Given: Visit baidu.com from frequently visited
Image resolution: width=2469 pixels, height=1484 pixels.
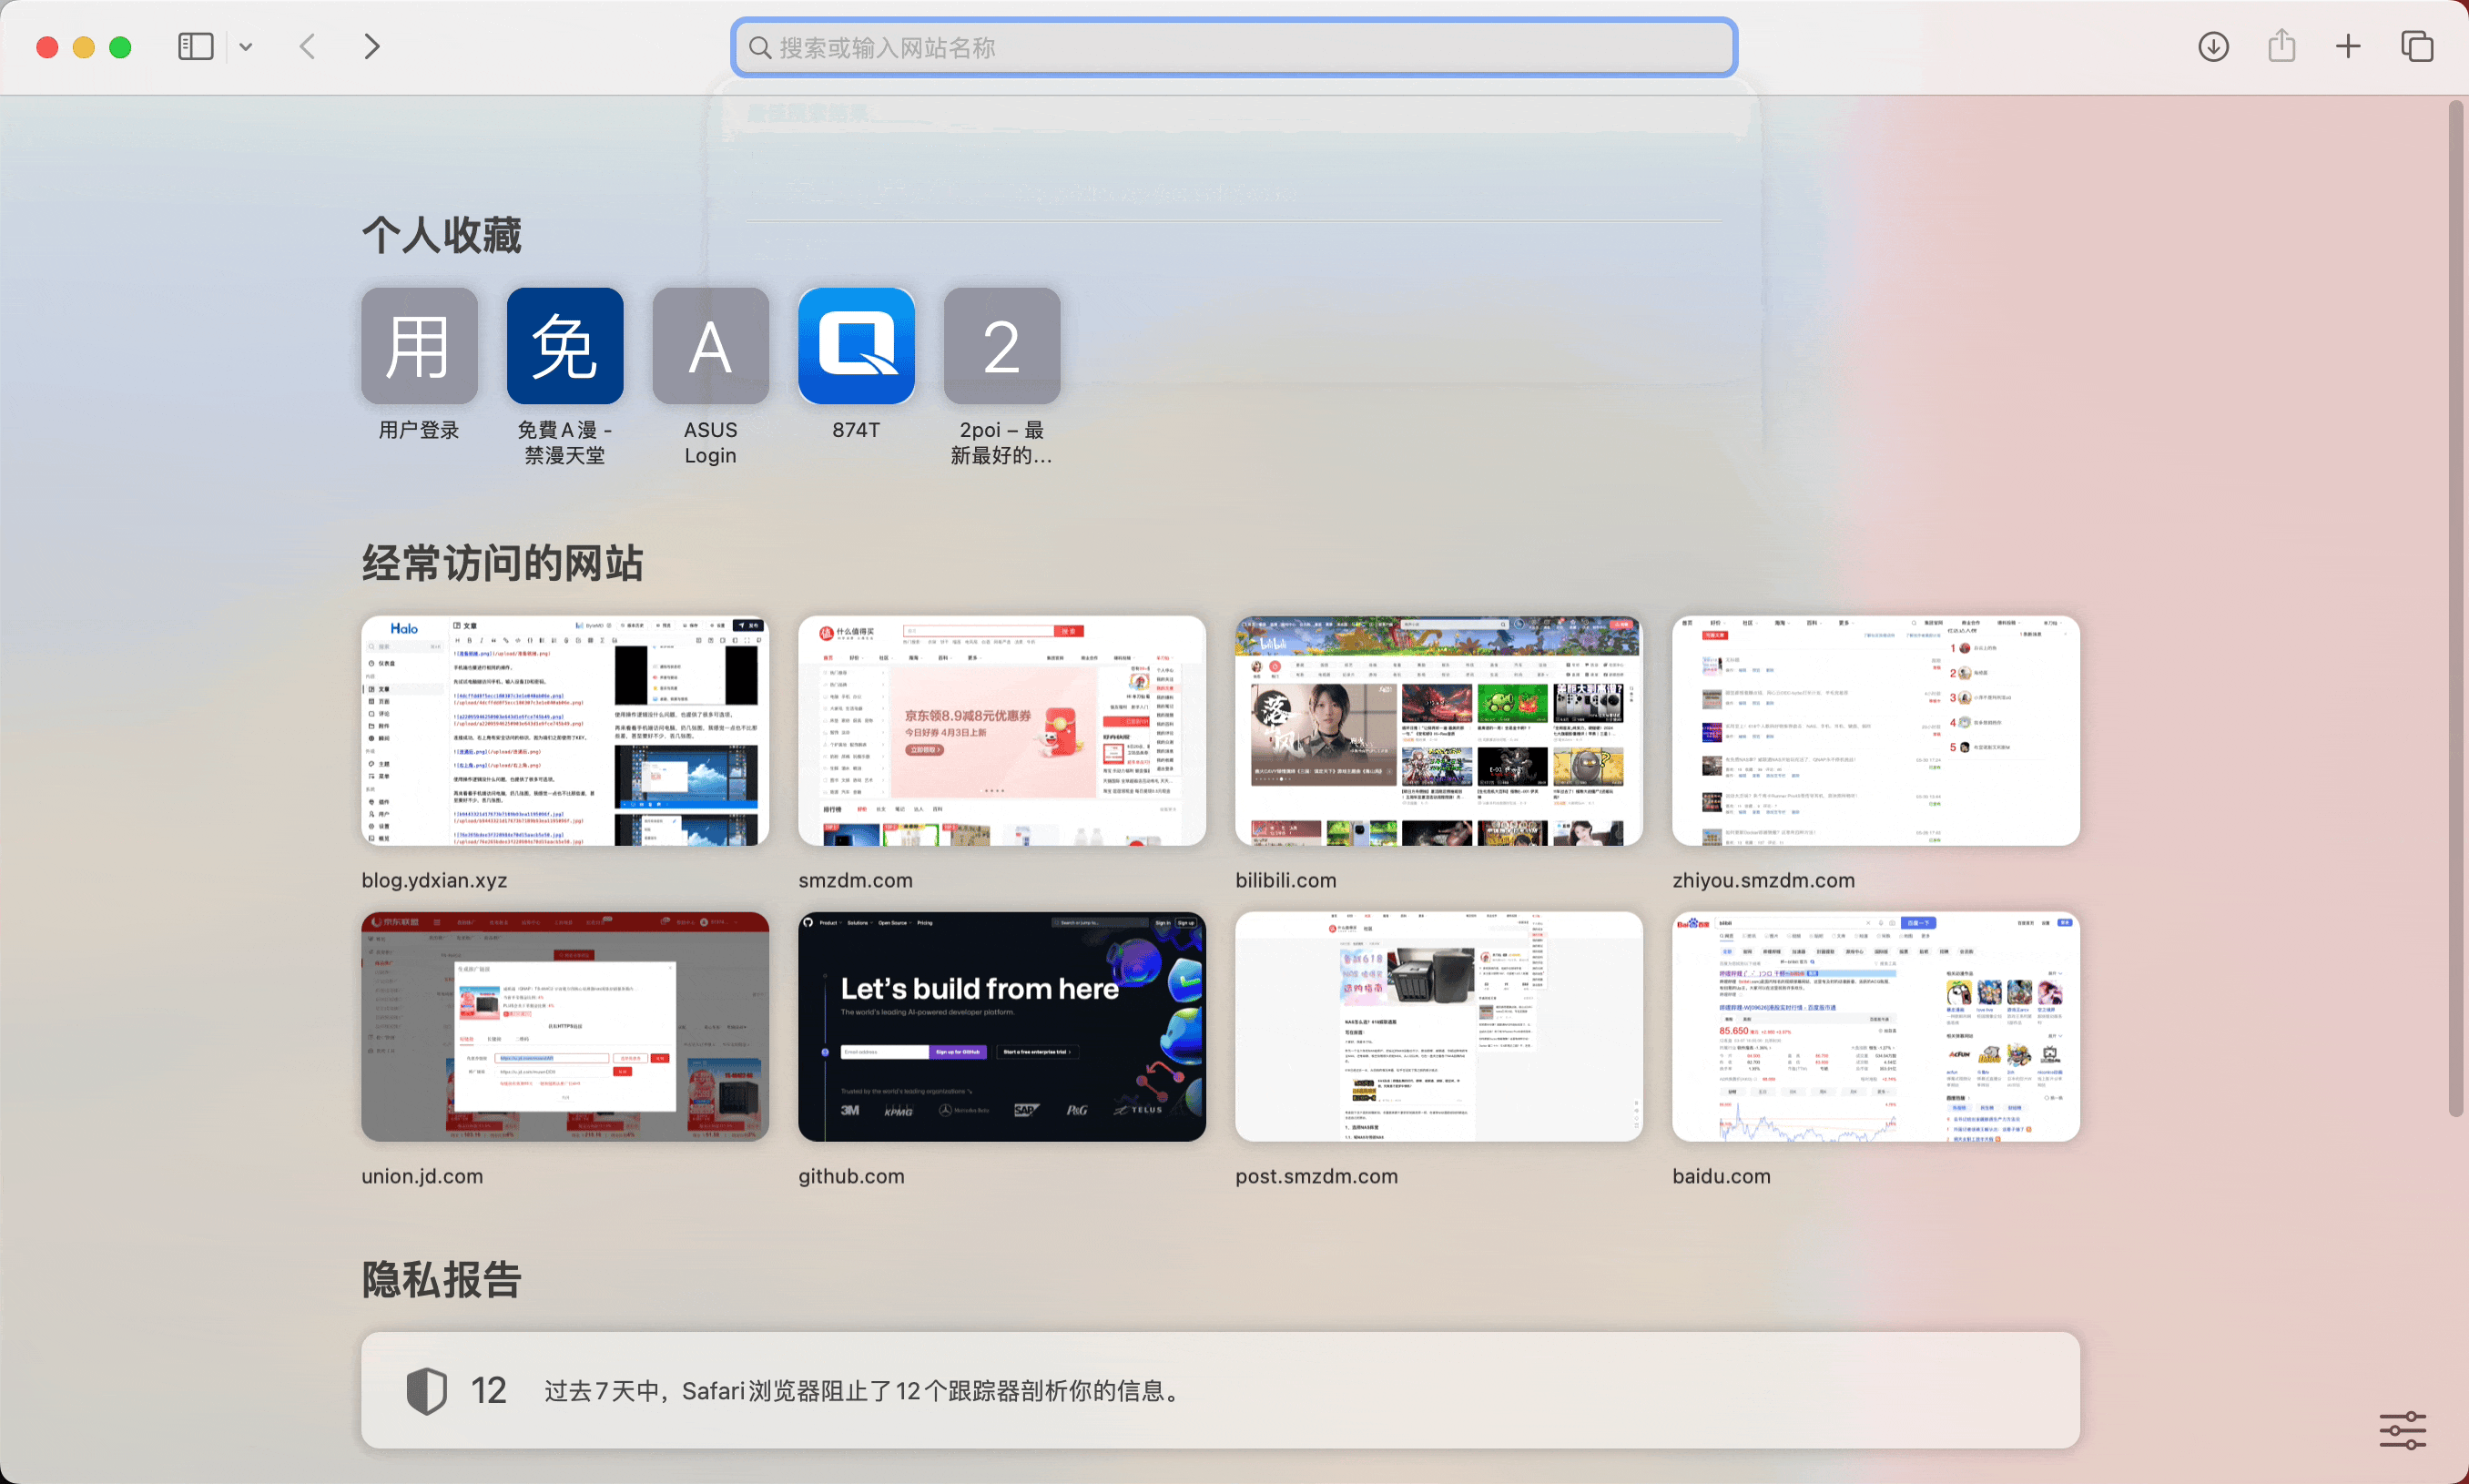Looking at the screenshot, I should pyautogui.click(x=1875, y=1026).
